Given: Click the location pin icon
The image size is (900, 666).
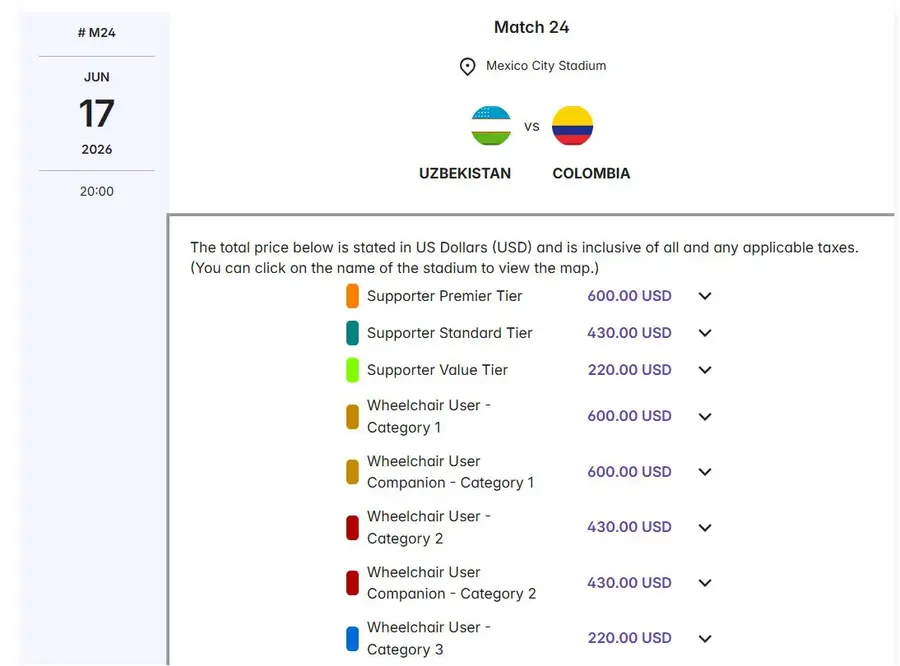Looking at the screenshot, I should [x=467, y=67].
